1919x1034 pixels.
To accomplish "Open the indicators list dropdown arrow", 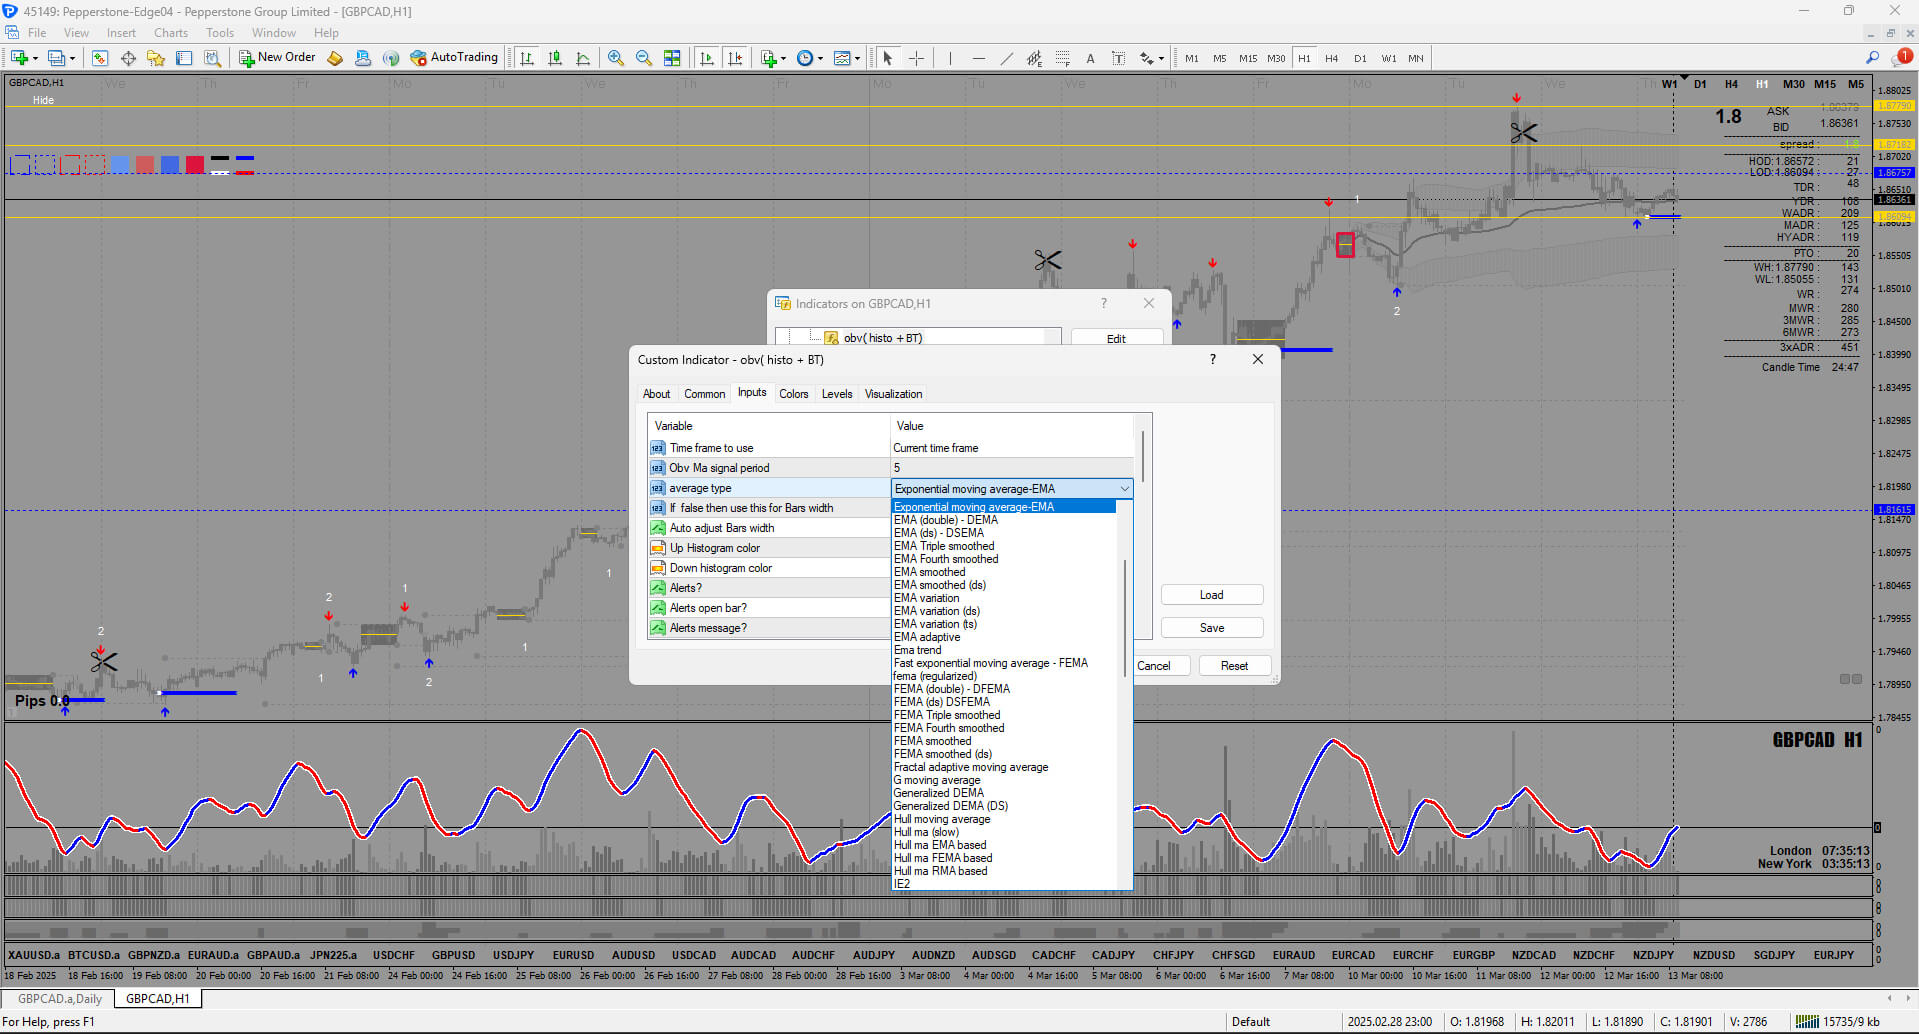I will coord(782,58).
